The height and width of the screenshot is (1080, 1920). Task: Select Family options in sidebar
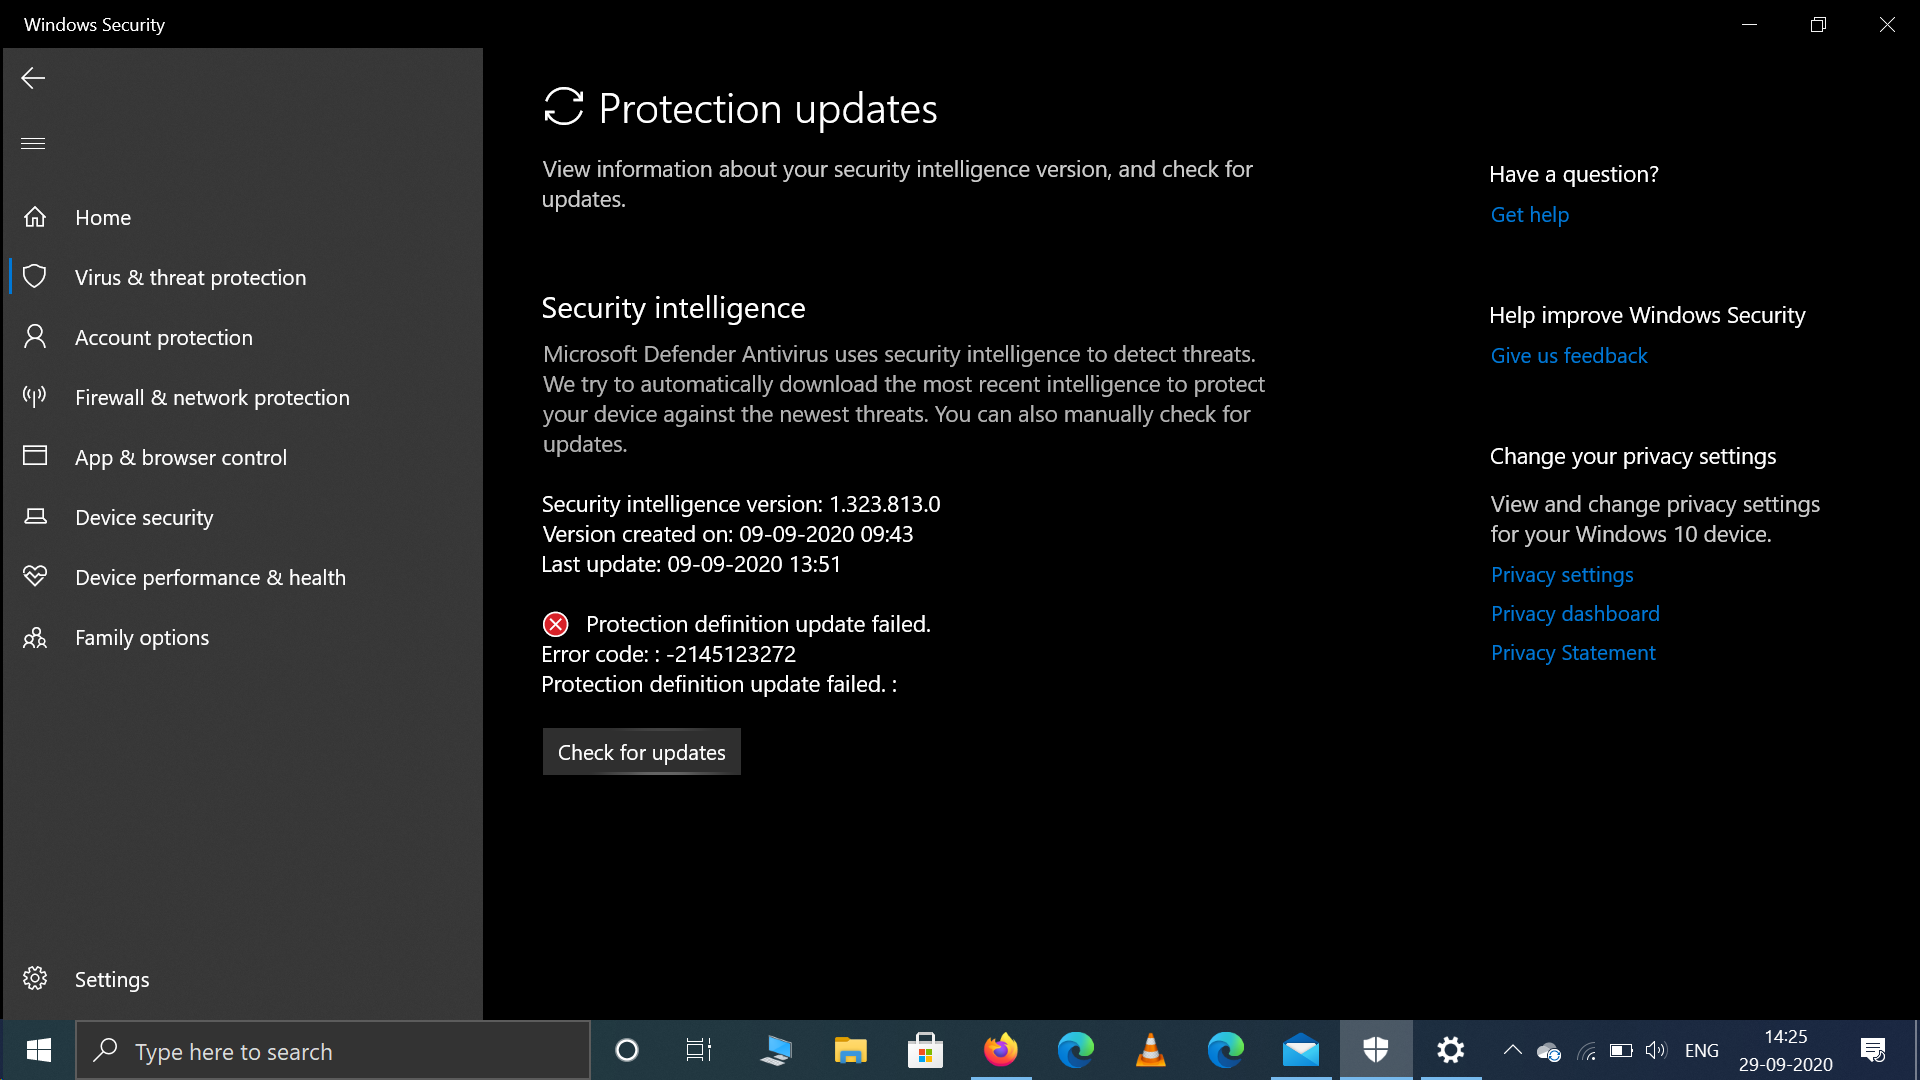pyautogui.click(x=141, y=637)
